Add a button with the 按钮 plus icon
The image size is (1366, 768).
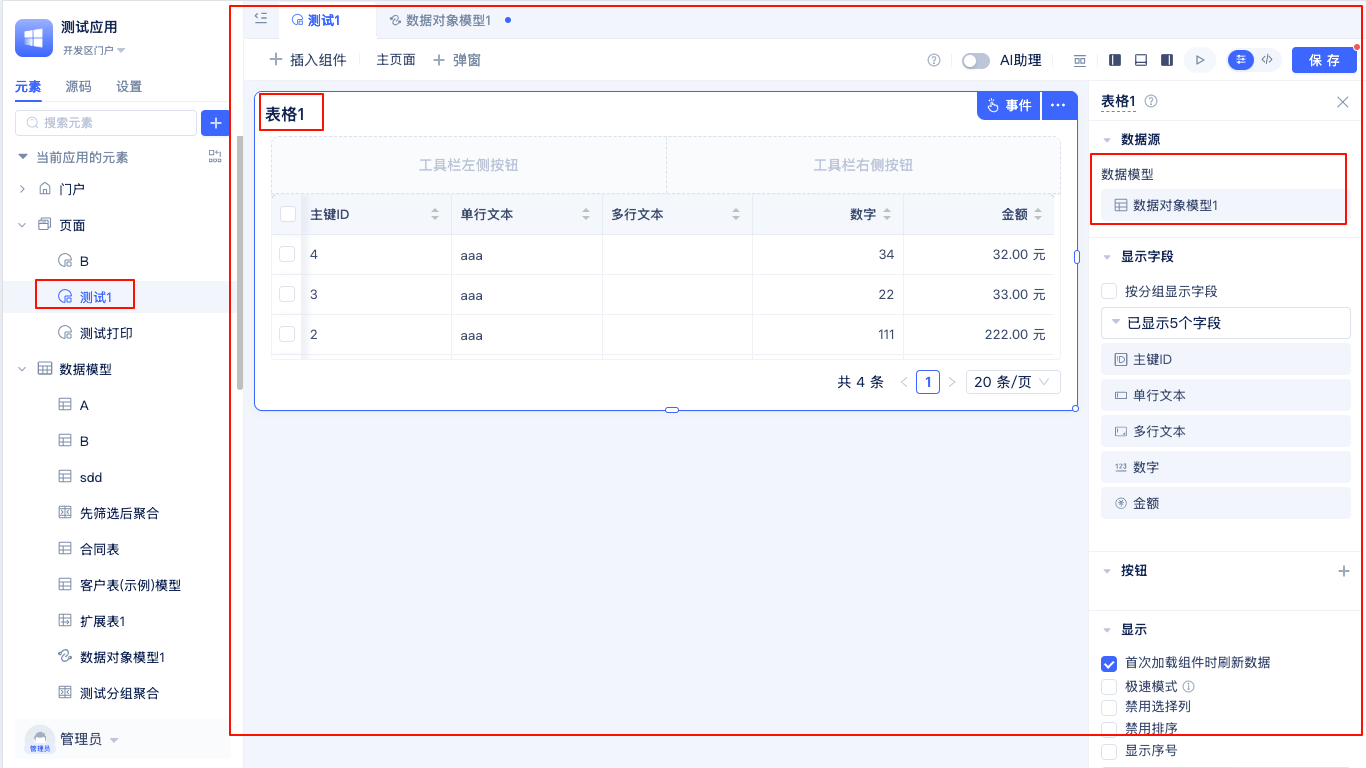(x=1343, y=571)
